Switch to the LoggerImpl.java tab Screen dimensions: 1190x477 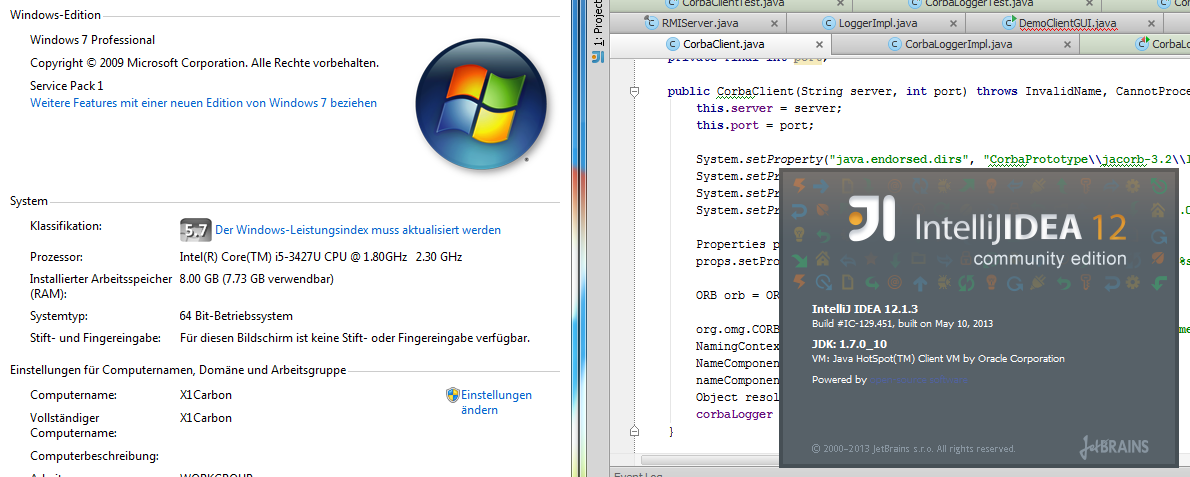pos(876,23)
